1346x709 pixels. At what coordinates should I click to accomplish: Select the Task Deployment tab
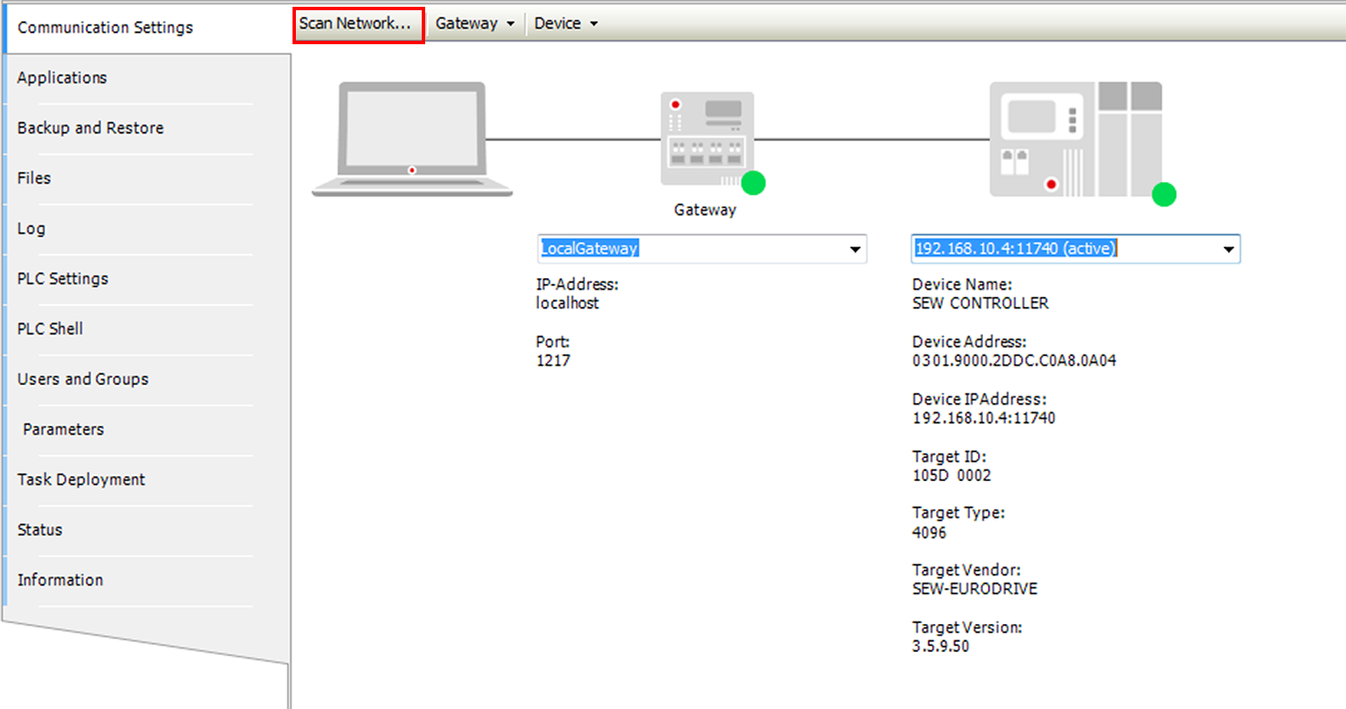(81, 480)
